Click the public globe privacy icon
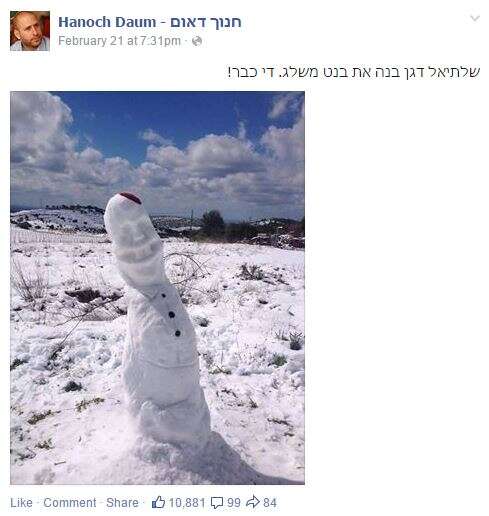The width and height of the screenshot is (489, 516). 197,41
